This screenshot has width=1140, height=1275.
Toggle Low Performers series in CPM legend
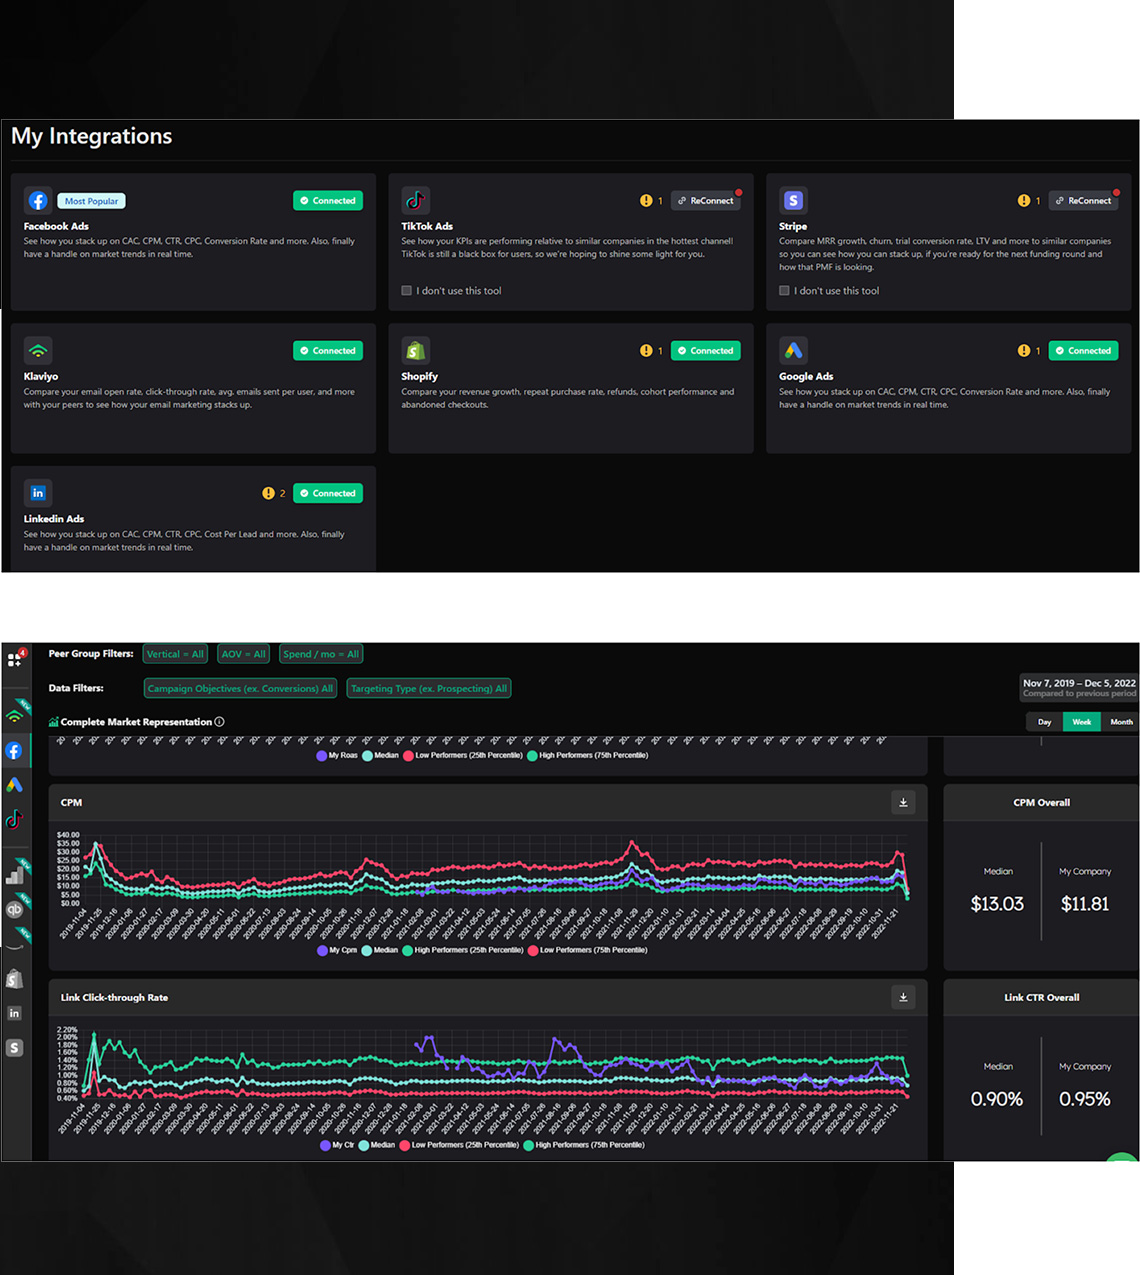(588, 950)
